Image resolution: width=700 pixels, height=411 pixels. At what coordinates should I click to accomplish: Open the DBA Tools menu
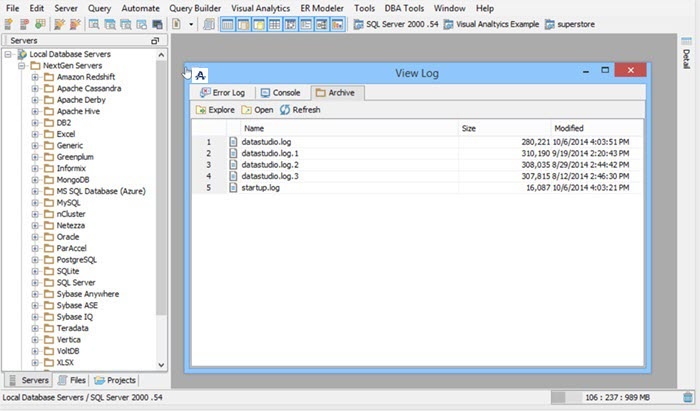coord(404,8)
